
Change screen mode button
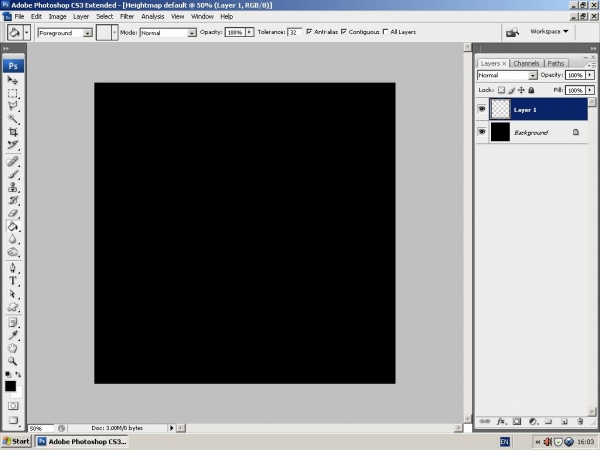click(x=13, y=420)
